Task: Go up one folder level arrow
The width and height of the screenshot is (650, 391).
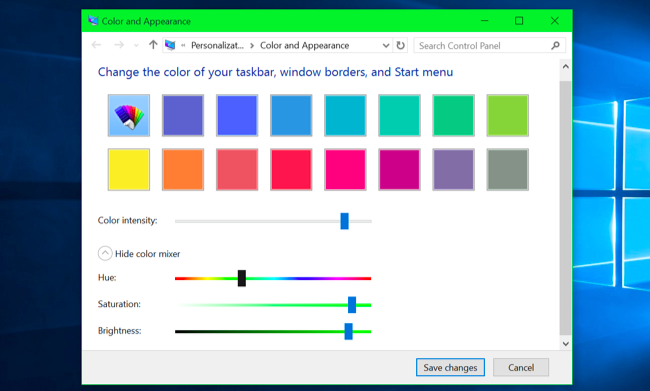Action: (153, 45)
